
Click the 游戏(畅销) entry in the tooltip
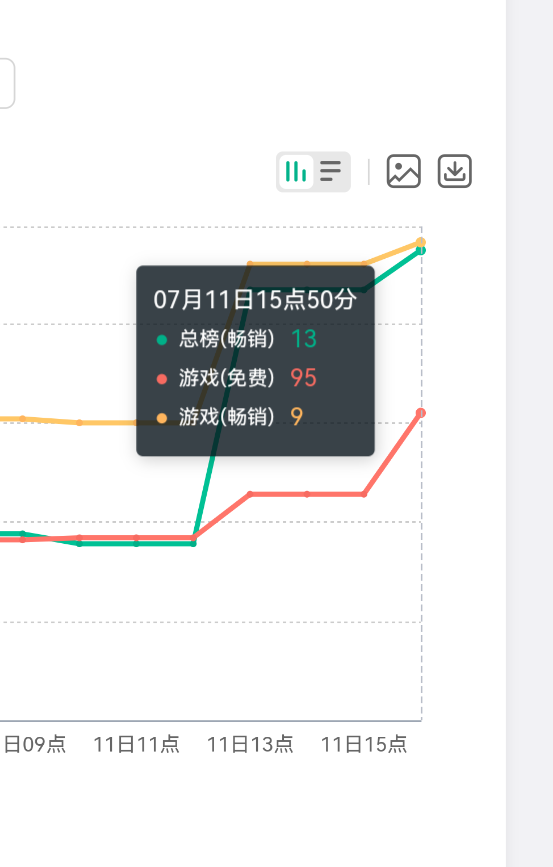click(x=230, y=416)
